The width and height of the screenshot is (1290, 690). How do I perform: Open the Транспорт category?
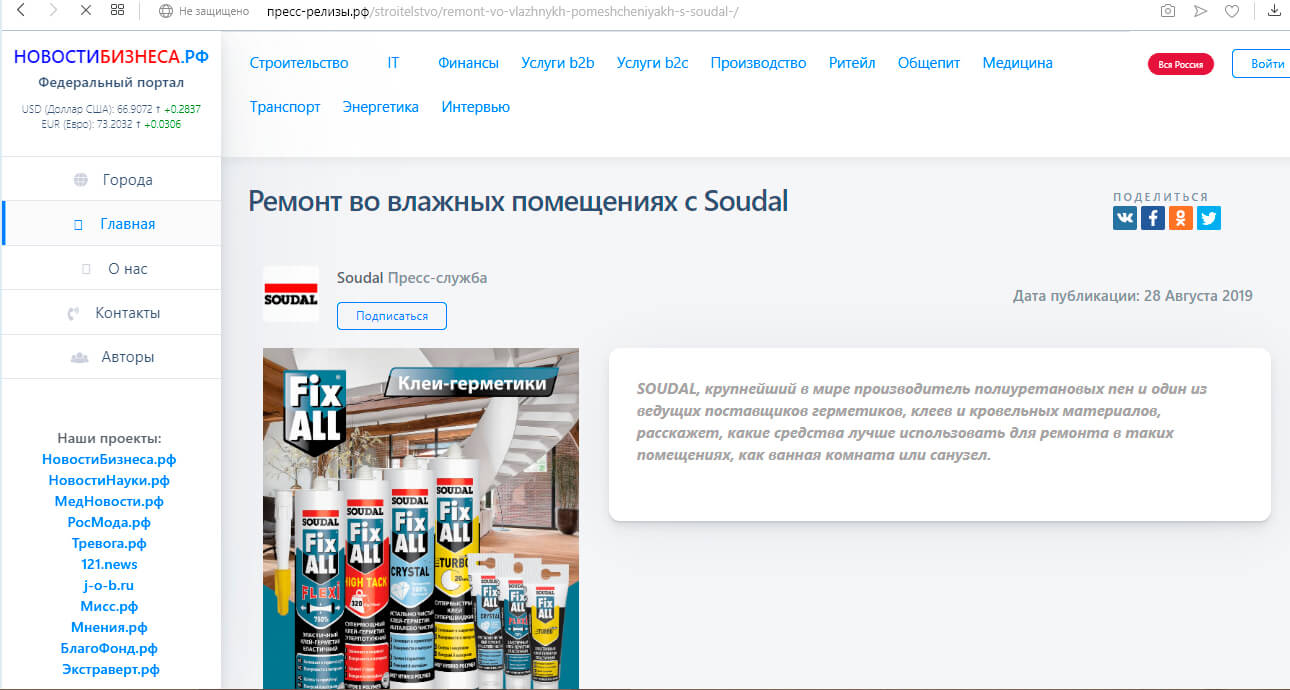click(285, 107)
